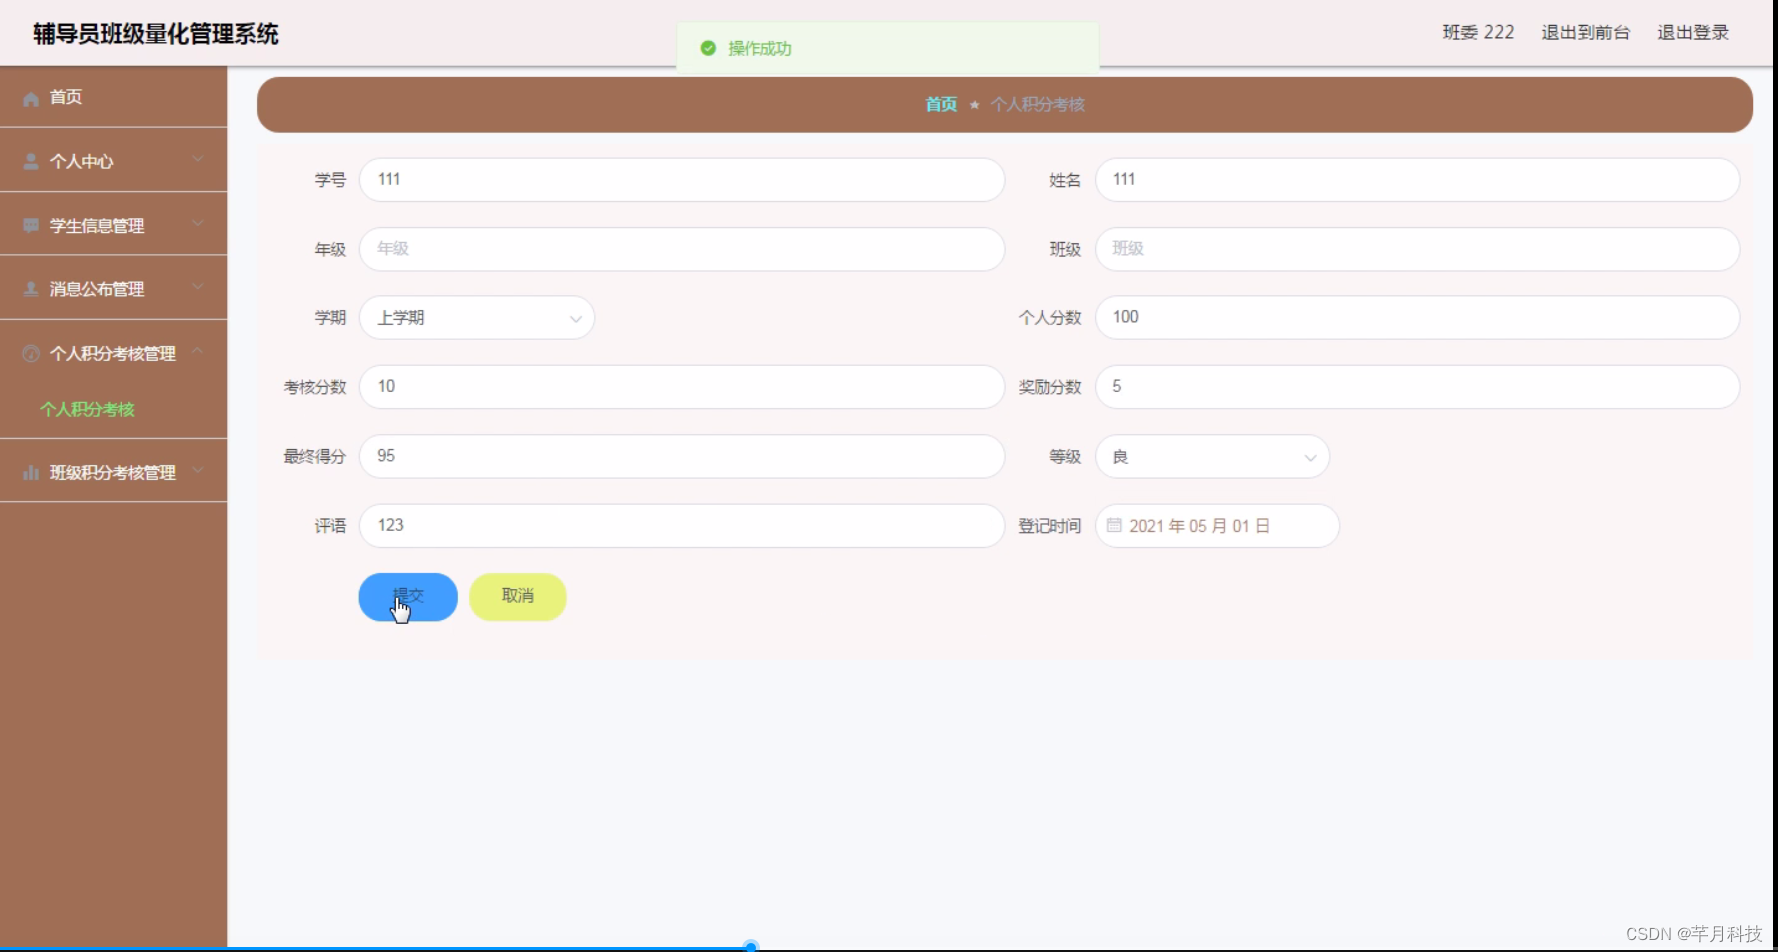
Task: Click the home icon beside 首页
Action: point(30,97)
